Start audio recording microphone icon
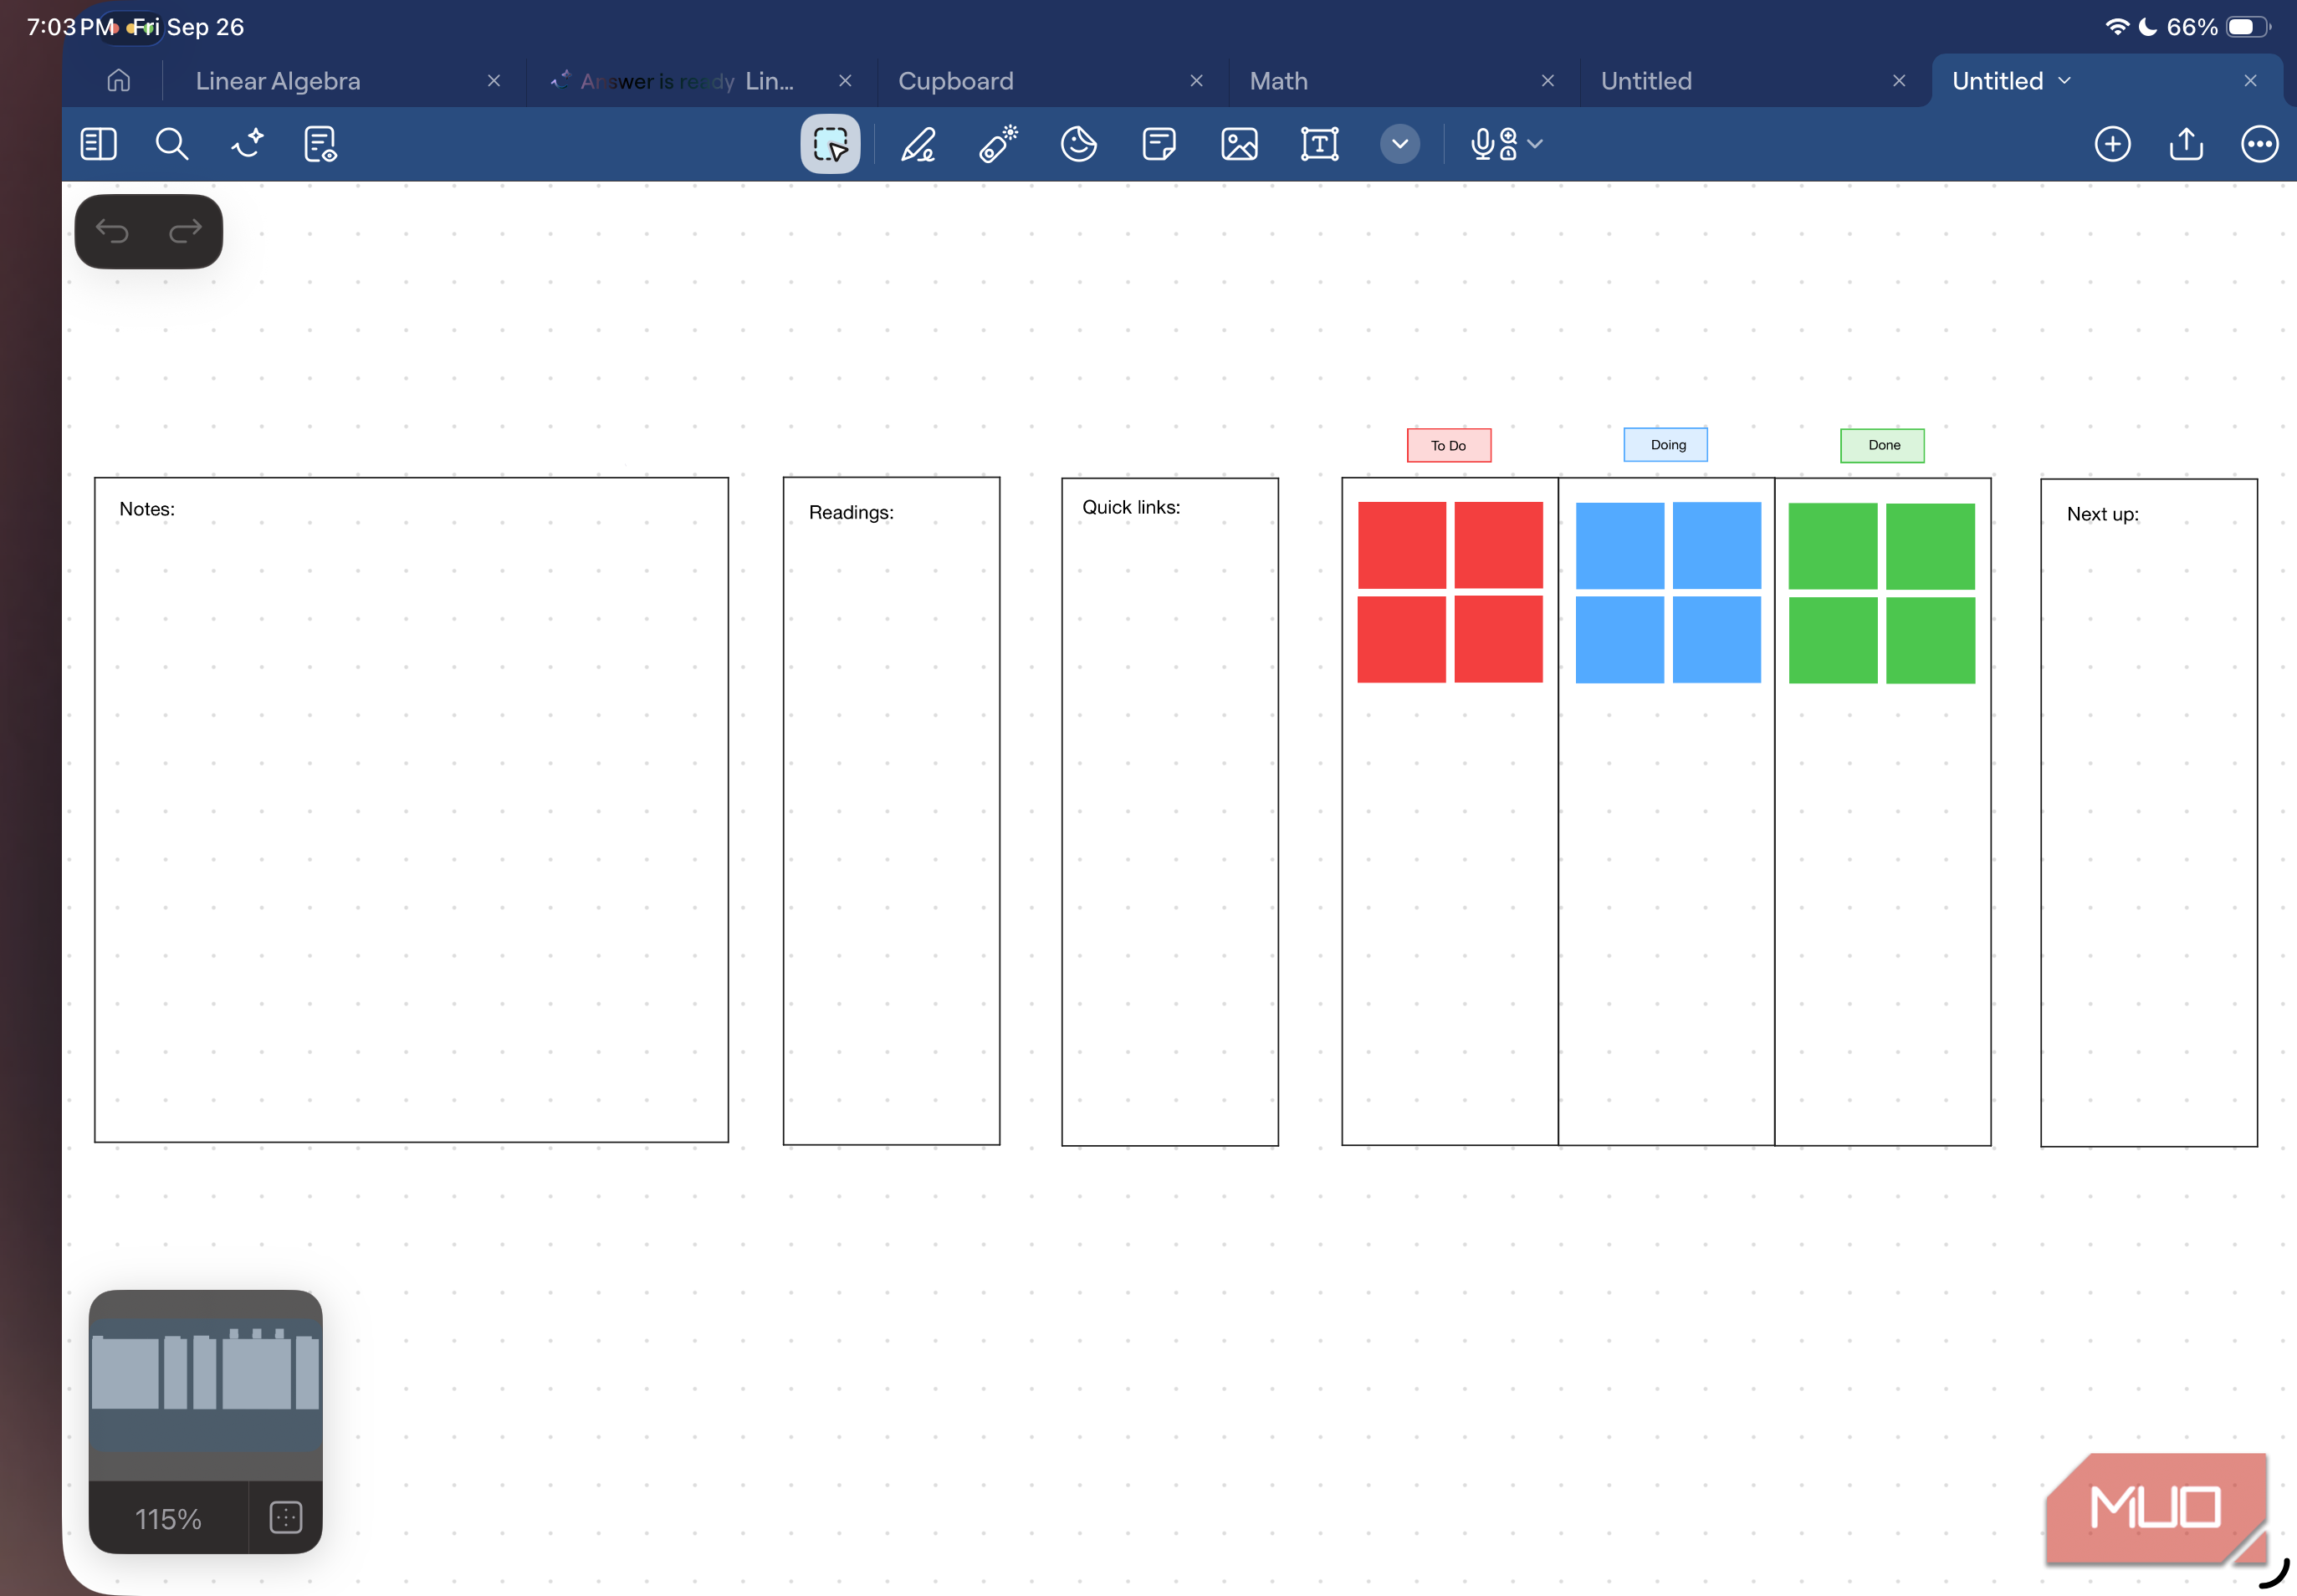The width and height of the screenshot is (2297, 1596). click(x=1483, y=144)
